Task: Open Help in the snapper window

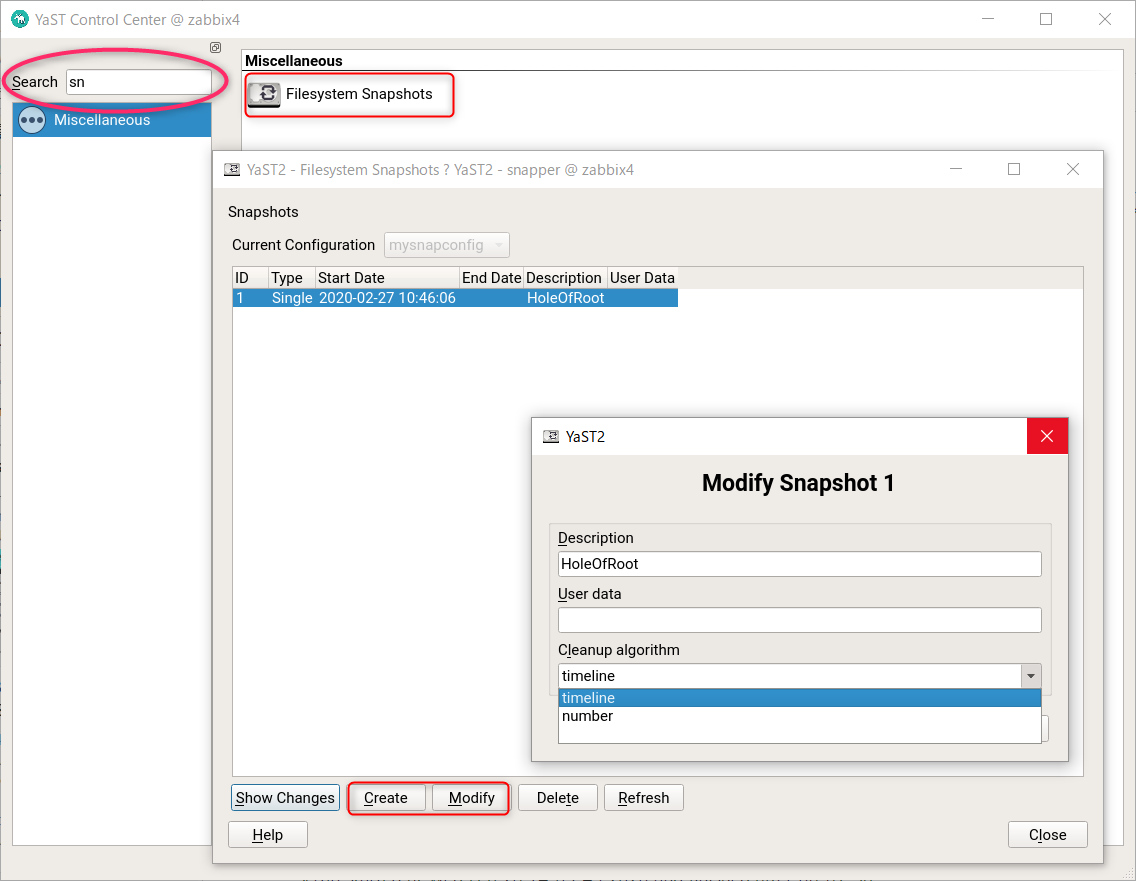Action: [x=267, y=835]
